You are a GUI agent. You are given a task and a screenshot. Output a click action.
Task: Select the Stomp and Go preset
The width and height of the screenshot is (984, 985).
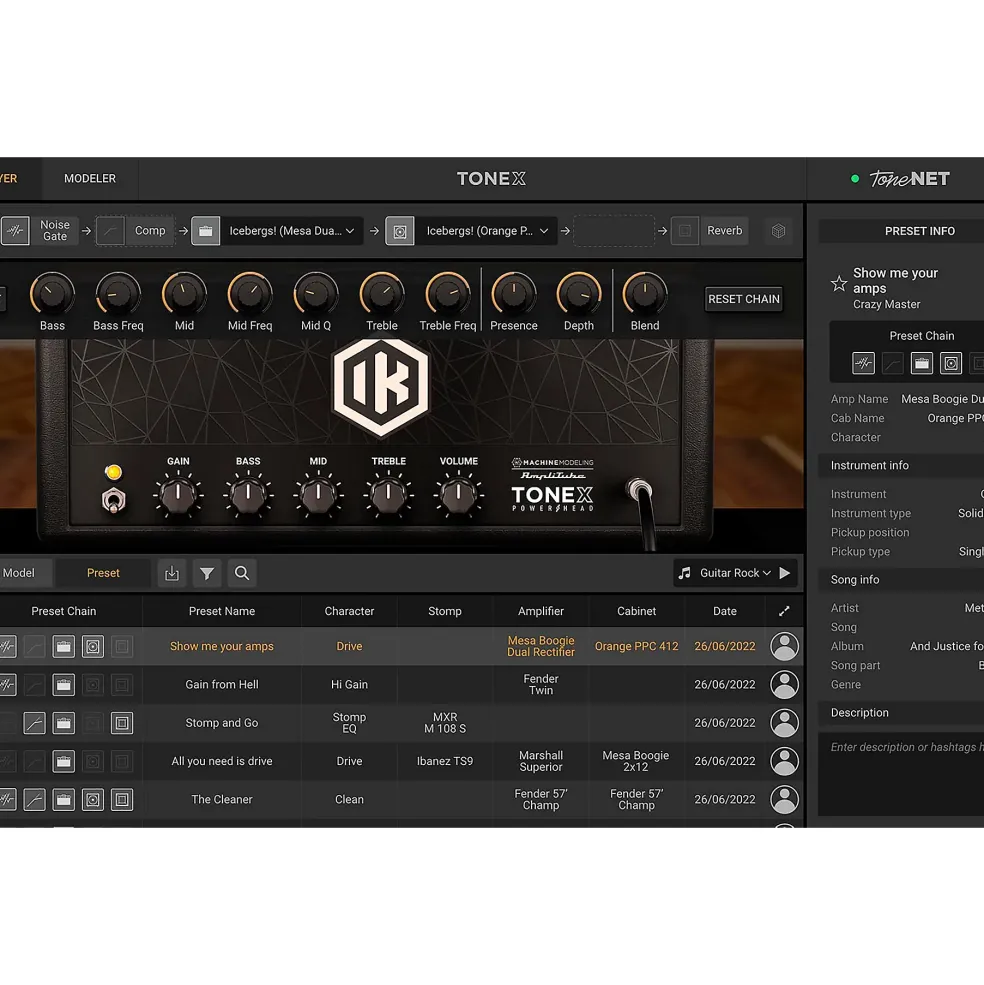222,723
